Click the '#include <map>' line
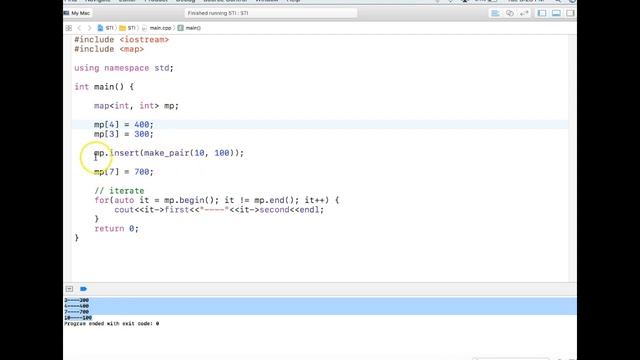Image resolution: width=640 pixels, height=360 pixels. click(109, 49)
